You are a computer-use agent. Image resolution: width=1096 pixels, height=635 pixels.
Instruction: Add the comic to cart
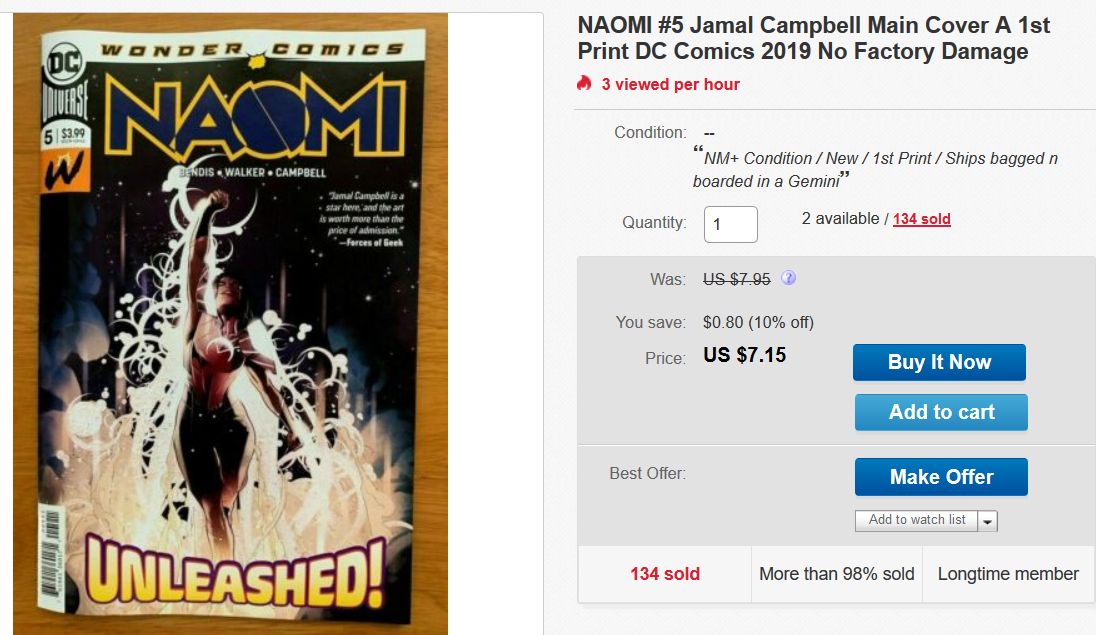pos(941,412)
